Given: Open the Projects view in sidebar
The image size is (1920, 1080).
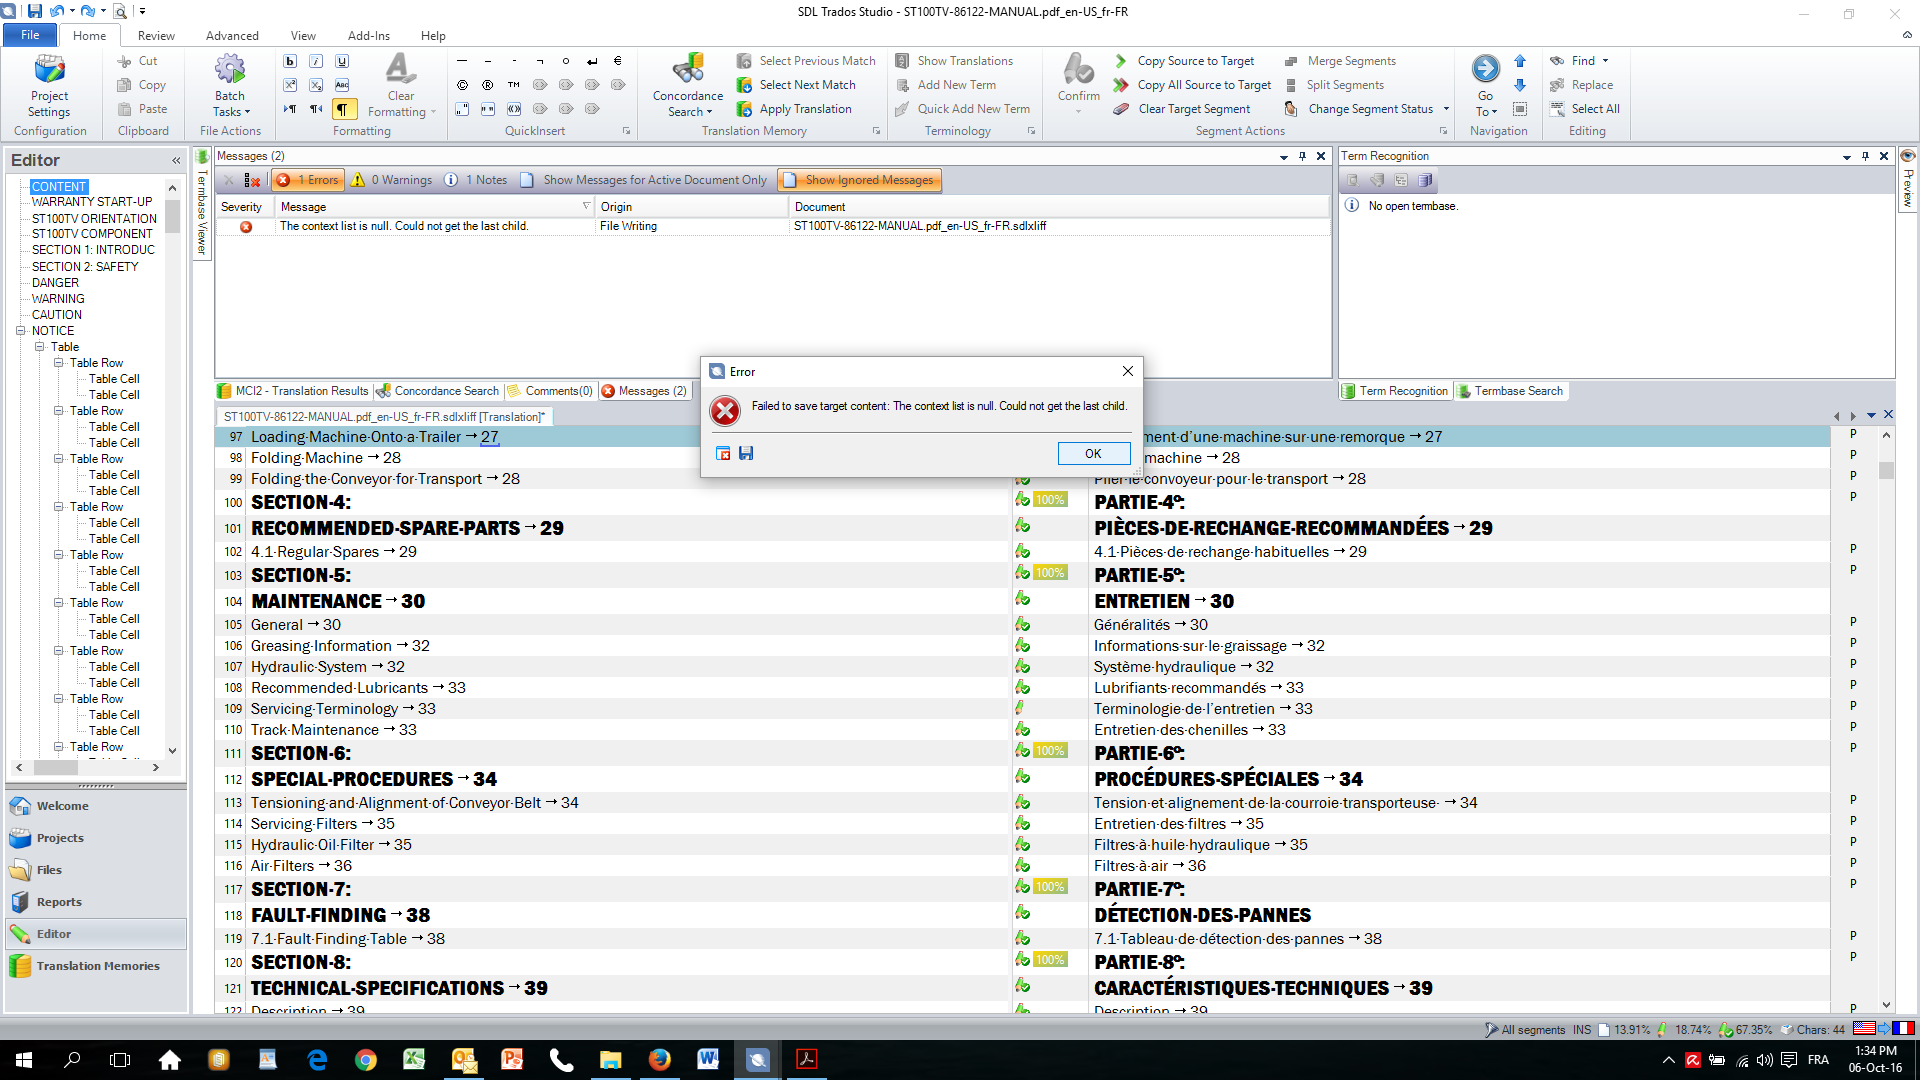Looking at the screenshot, I should coord(95,838).
